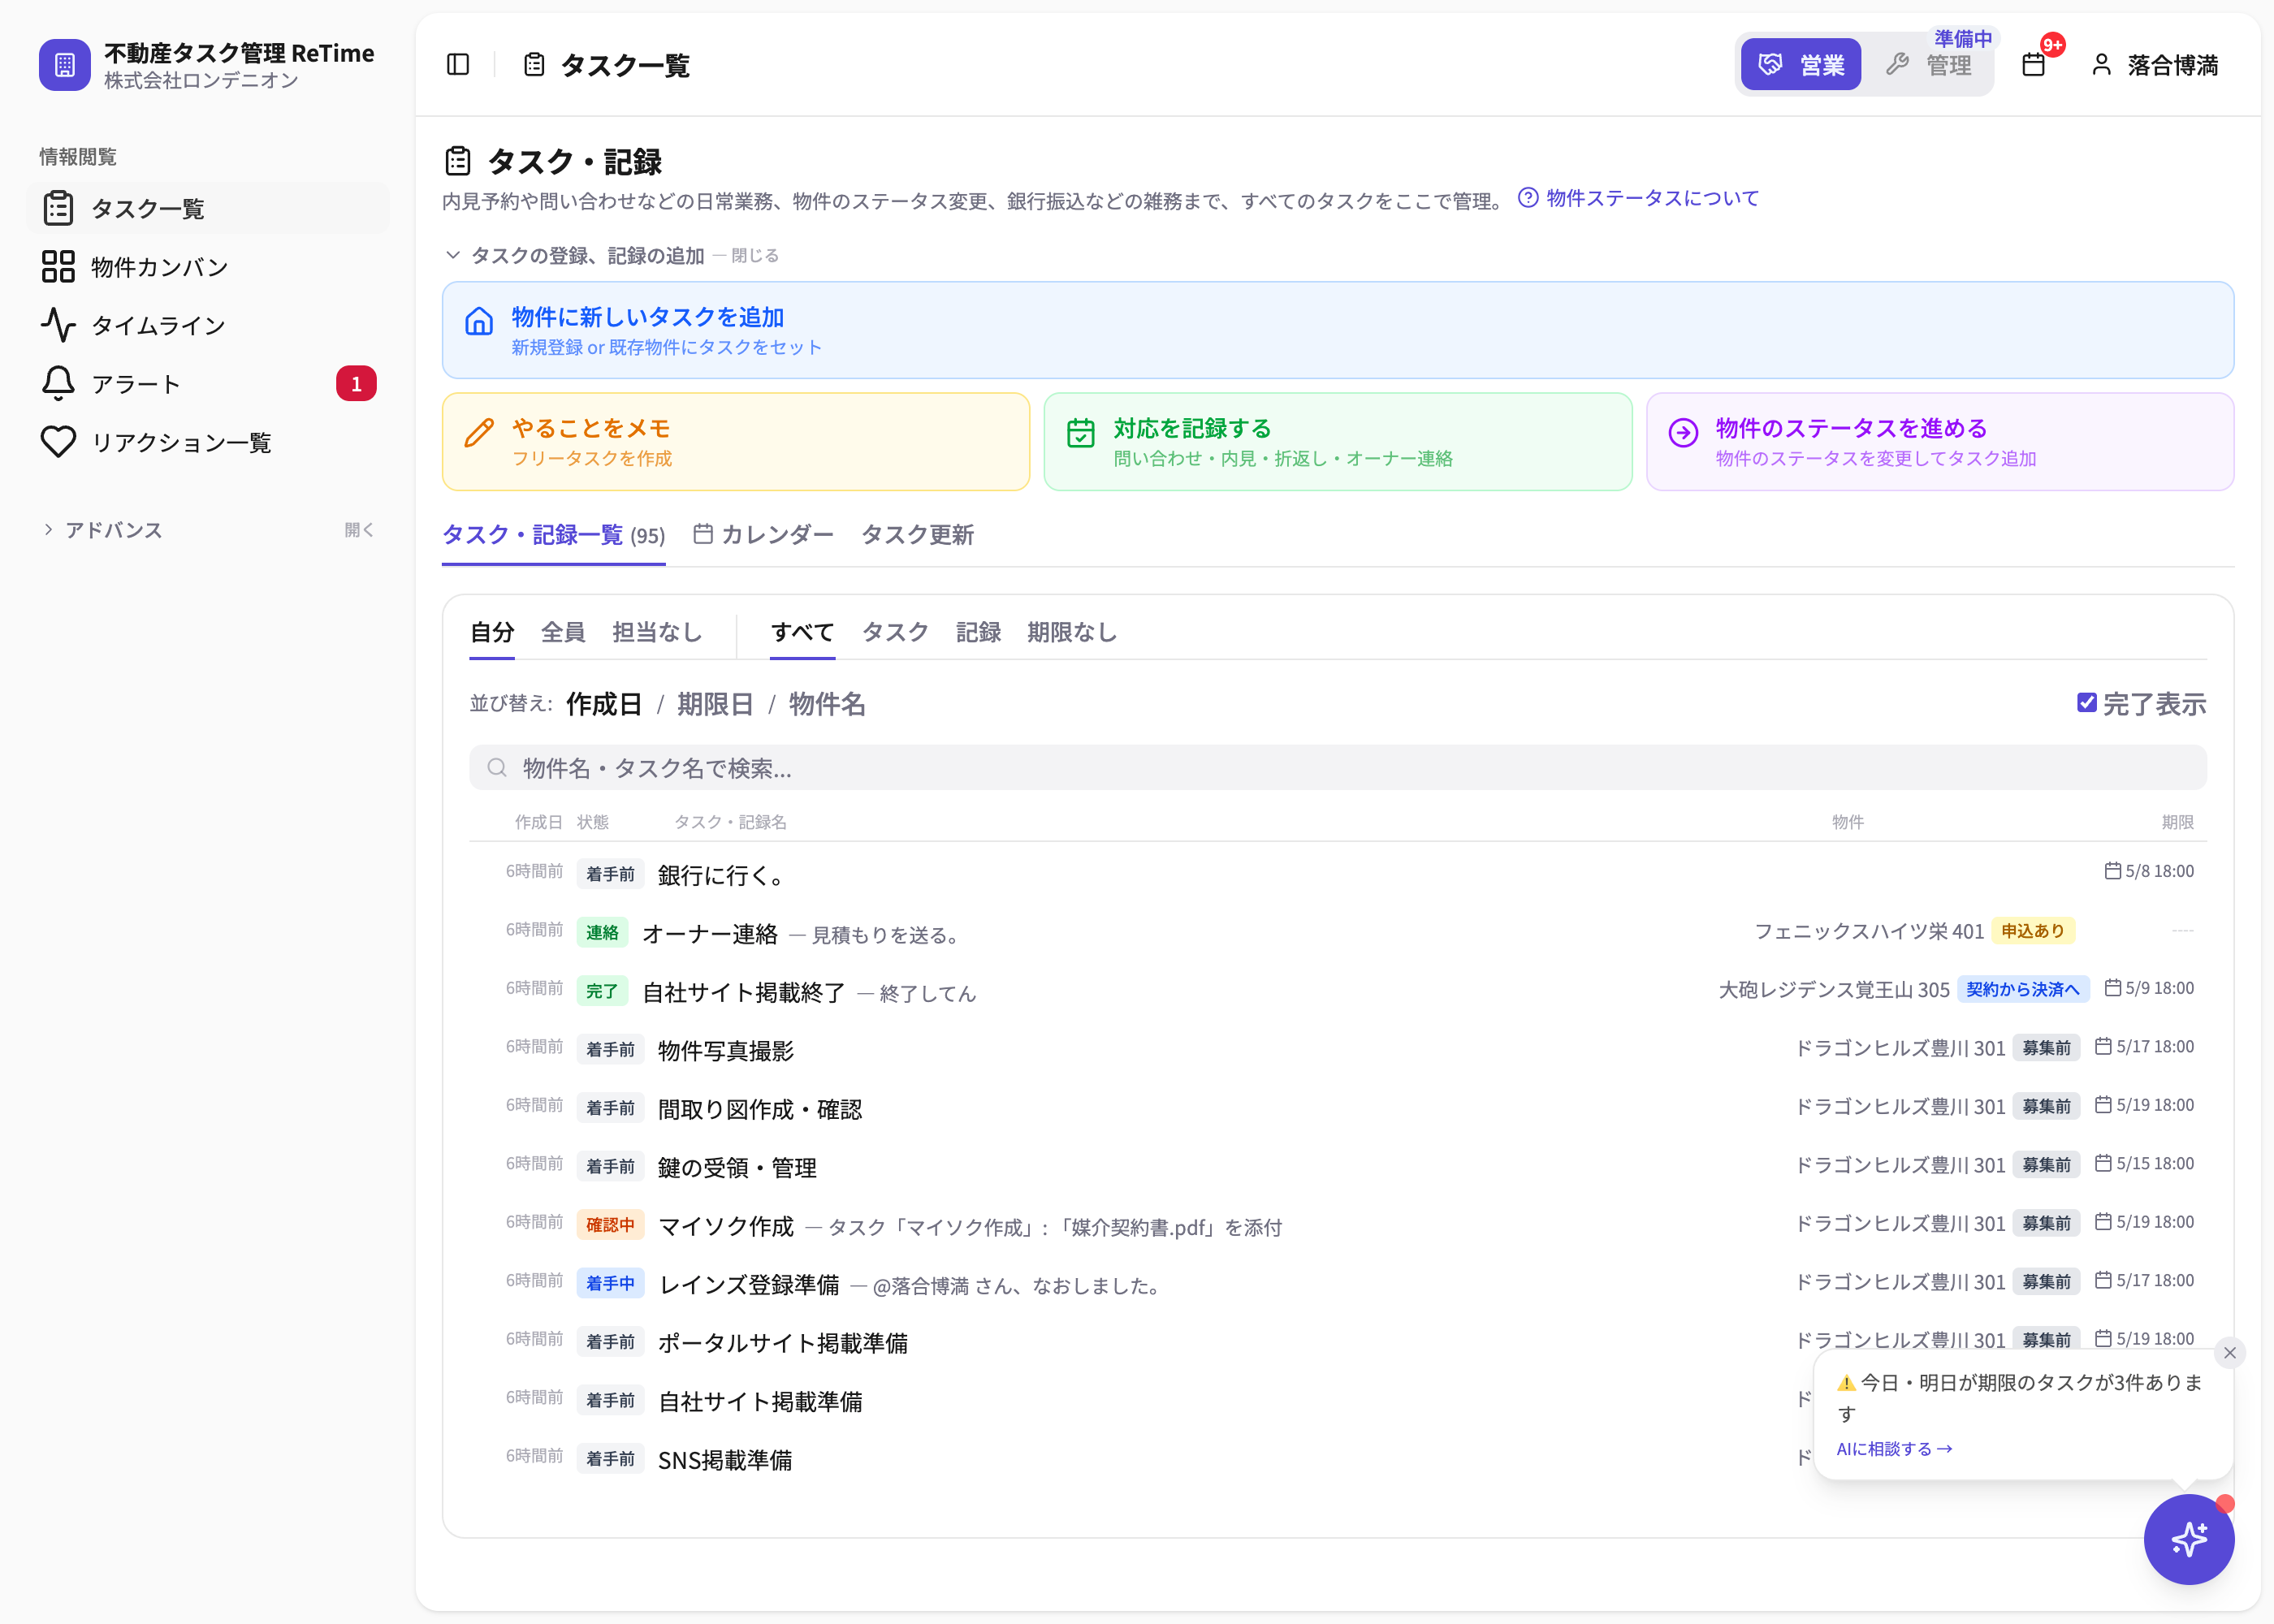Toggle the sidebar panel icon
Viewport: 2274px width, 1624px height.
tap(458, 65)
